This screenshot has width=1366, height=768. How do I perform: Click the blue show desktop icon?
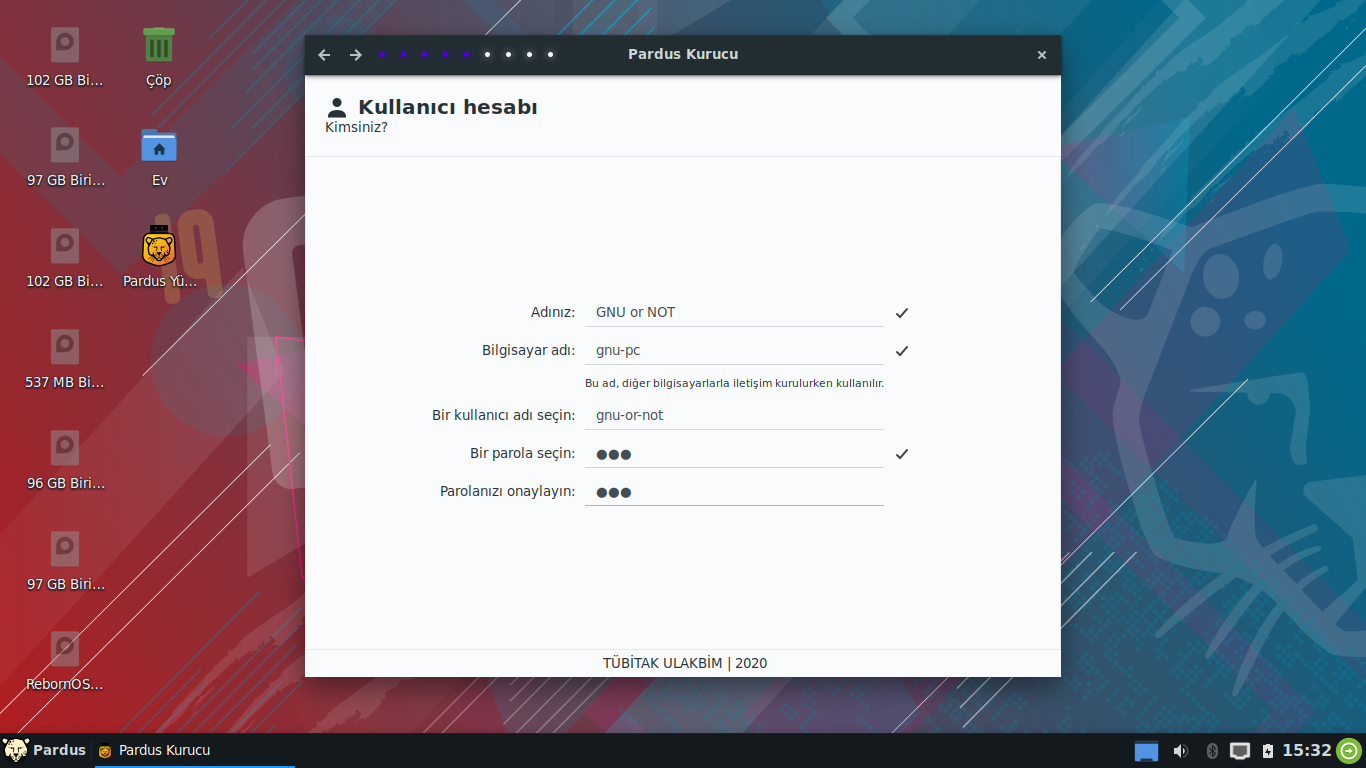1146,751
